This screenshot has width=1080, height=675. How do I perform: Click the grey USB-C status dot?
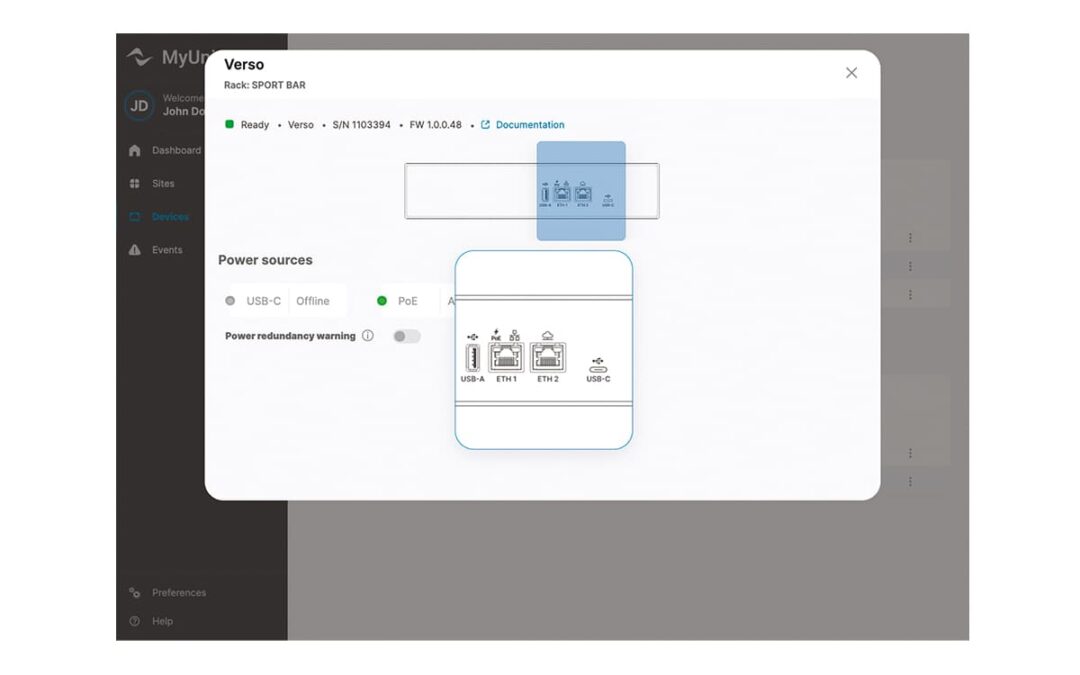(x=230, y=301)
